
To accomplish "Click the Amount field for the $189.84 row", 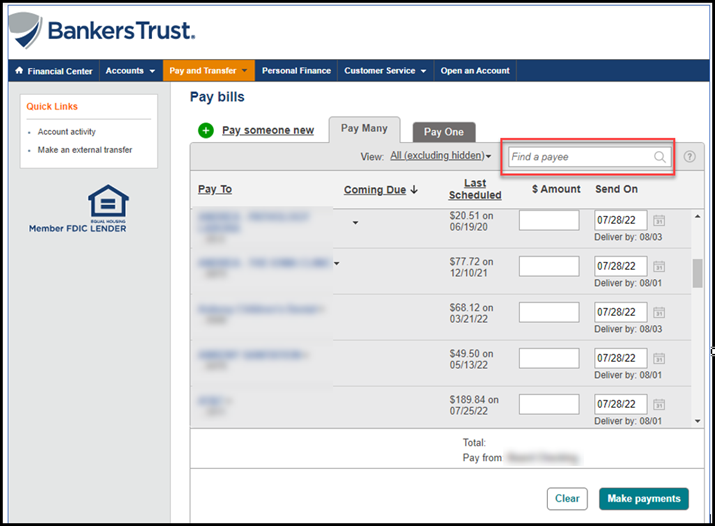I will tap(549, 404).
